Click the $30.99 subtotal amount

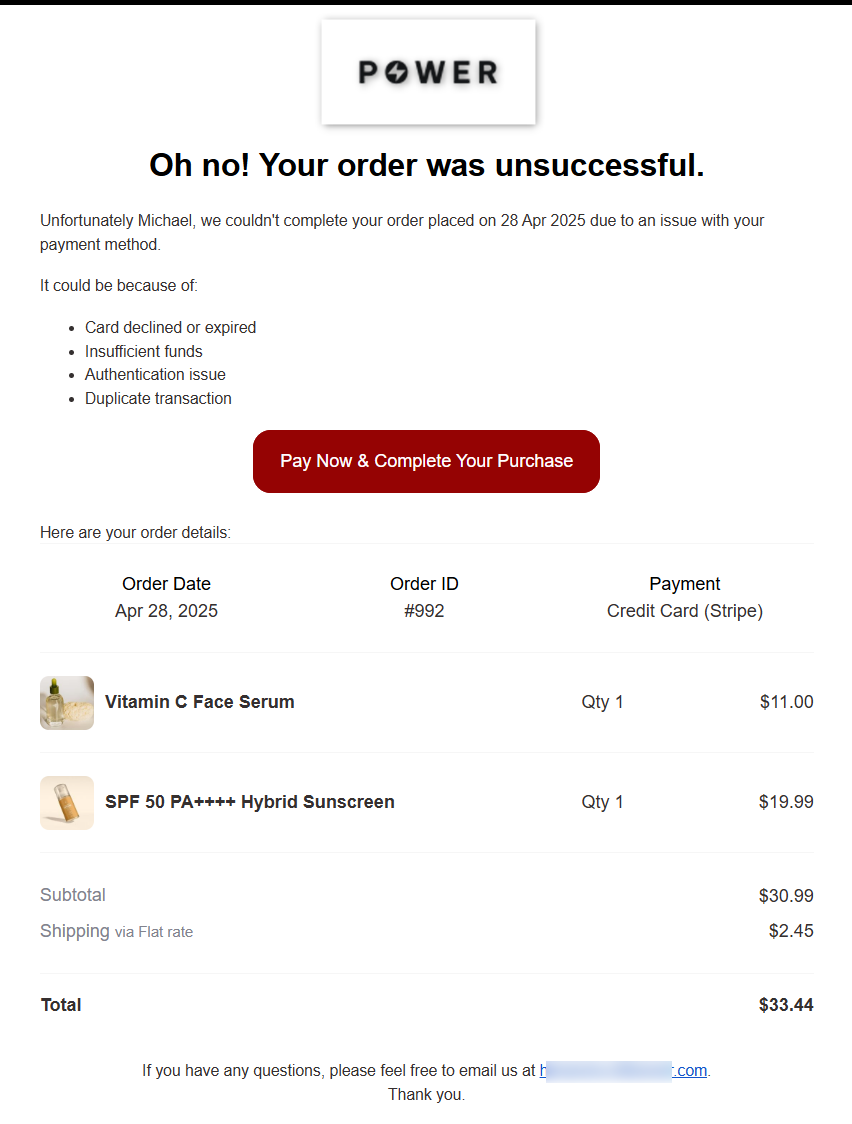click(786, 896)
